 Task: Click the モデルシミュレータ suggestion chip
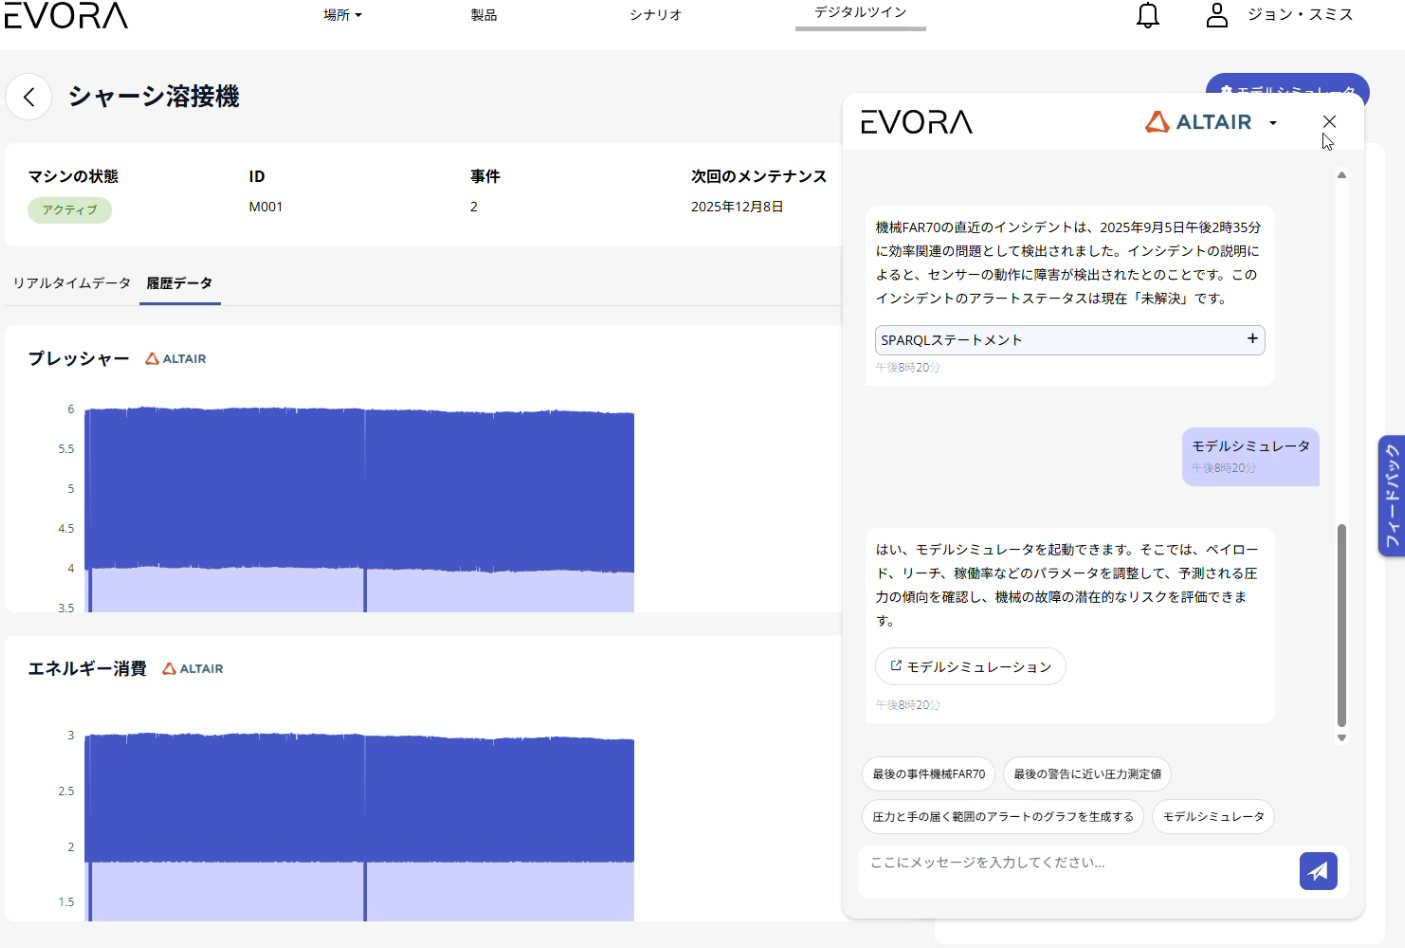tap(1213, 817)
